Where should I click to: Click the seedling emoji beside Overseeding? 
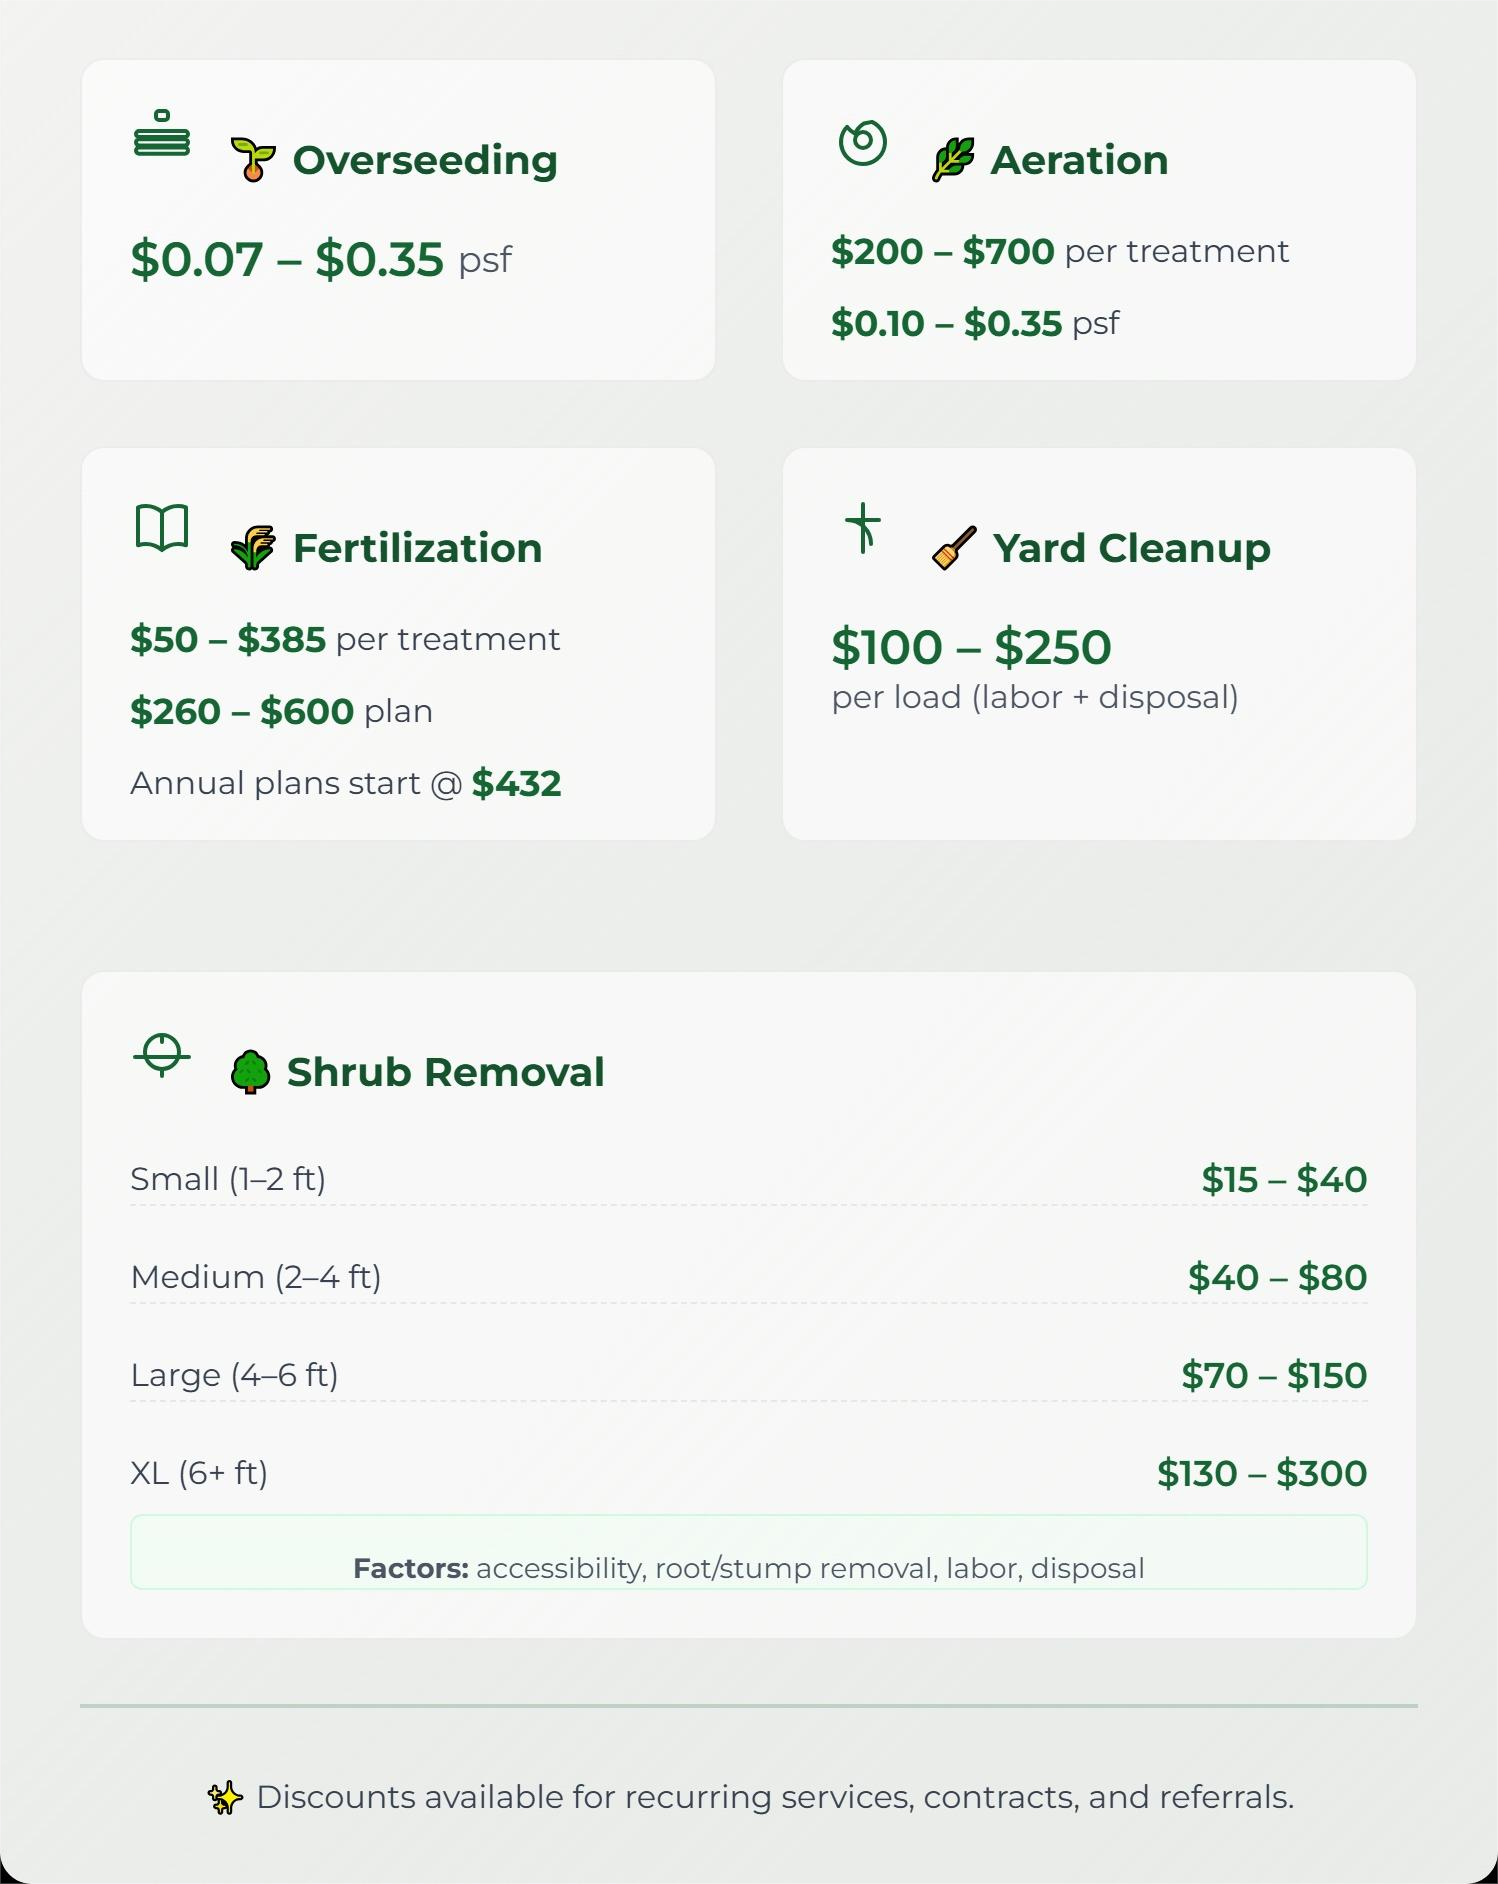pos(253,160)
